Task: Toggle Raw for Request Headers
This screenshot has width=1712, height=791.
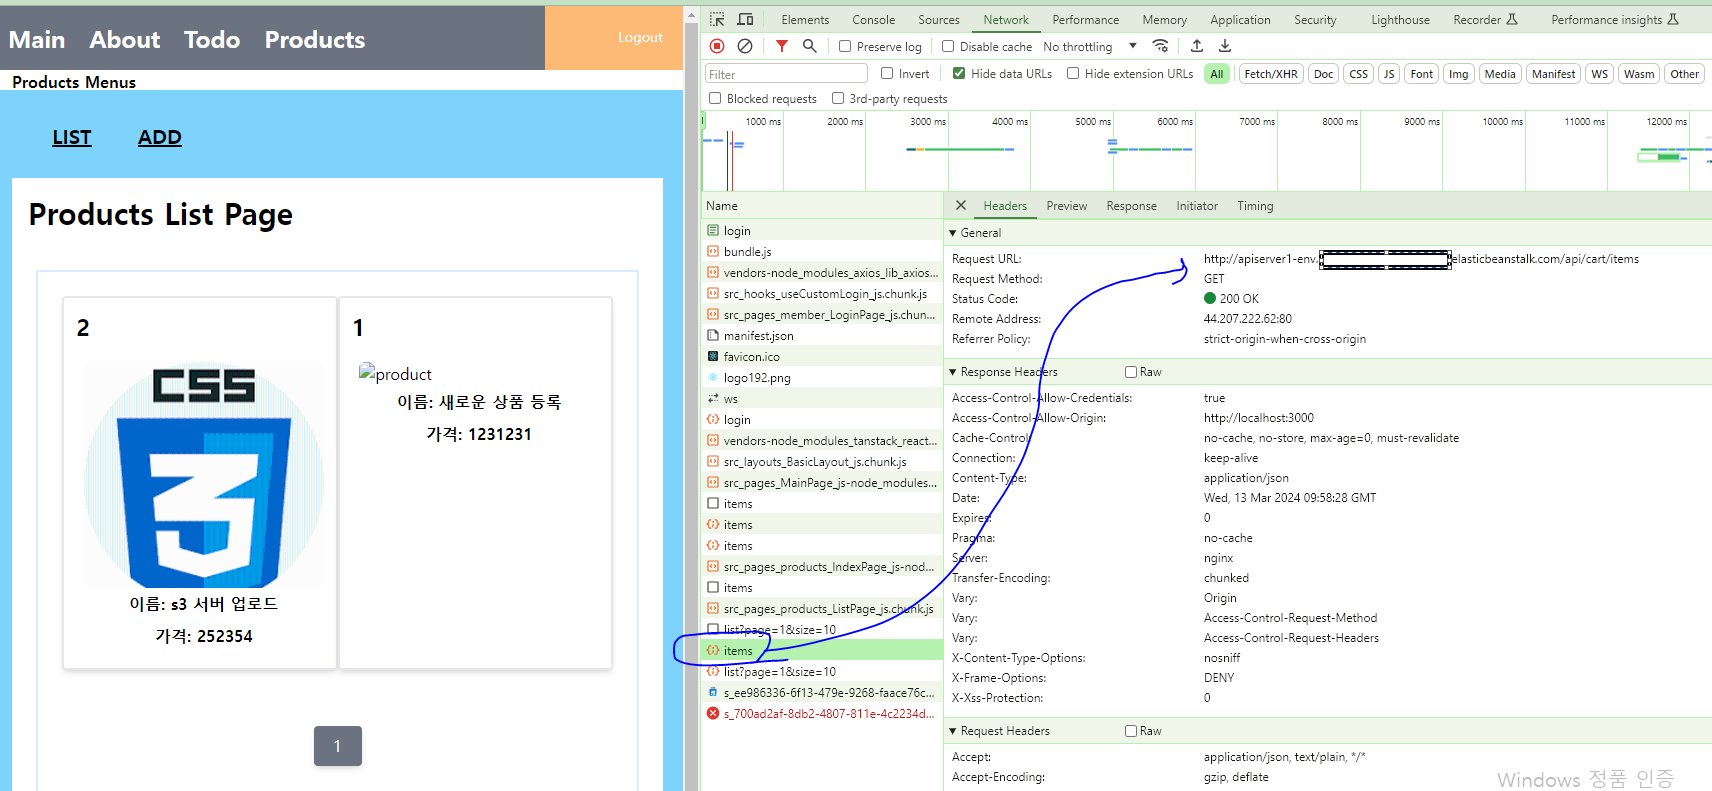Action: coord(1131,731)
